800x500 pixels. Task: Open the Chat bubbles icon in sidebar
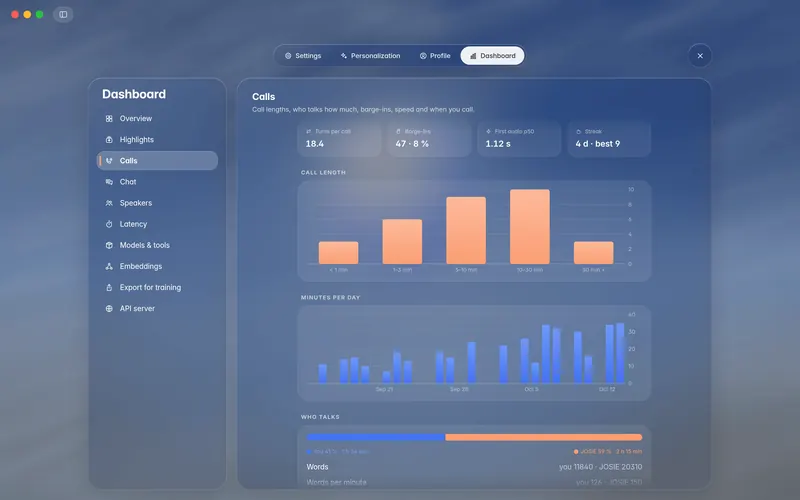click(109, 182)
